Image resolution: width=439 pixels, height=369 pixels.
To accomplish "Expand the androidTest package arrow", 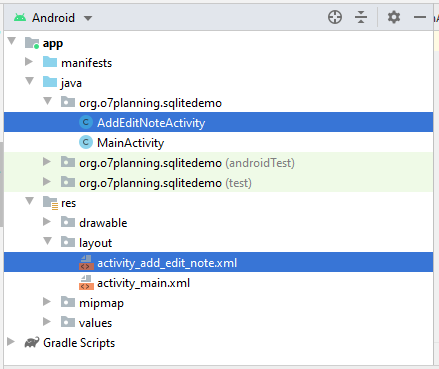I will (x=47, y=162).
